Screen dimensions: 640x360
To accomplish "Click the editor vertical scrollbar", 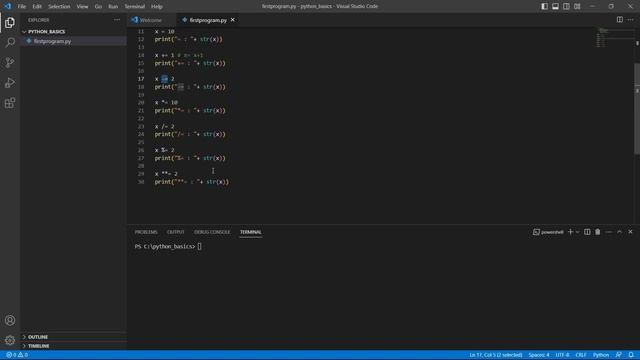I will (x=637, y=108).
